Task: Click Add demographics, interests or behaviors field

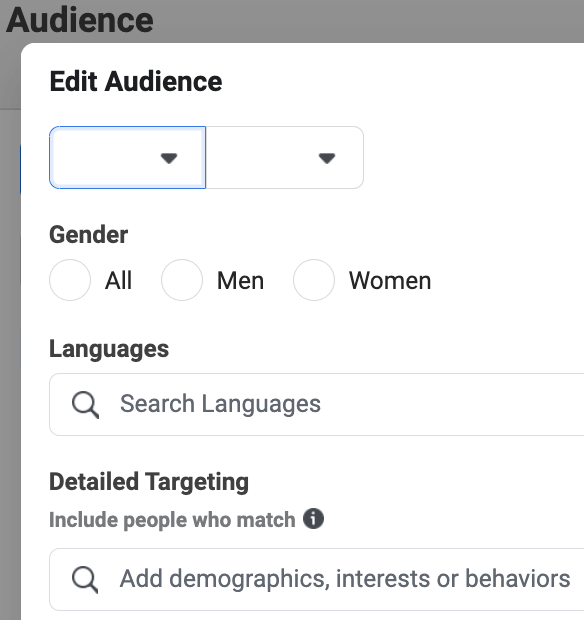Action: point(317,580)
